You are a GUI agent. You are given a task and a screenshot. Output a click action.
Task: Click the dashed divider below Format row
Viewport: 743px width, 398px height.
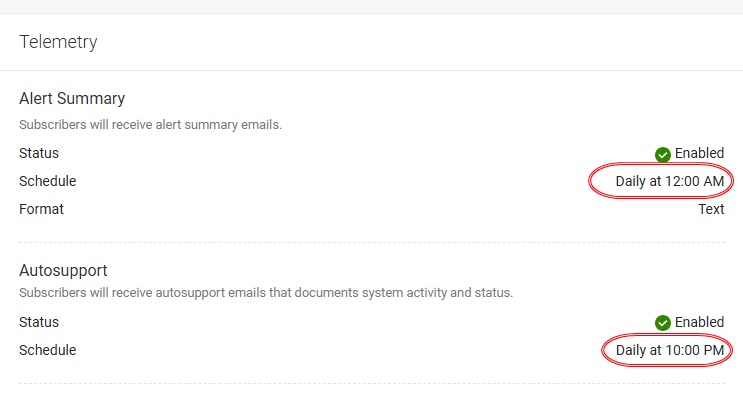(x=372, y=242)
